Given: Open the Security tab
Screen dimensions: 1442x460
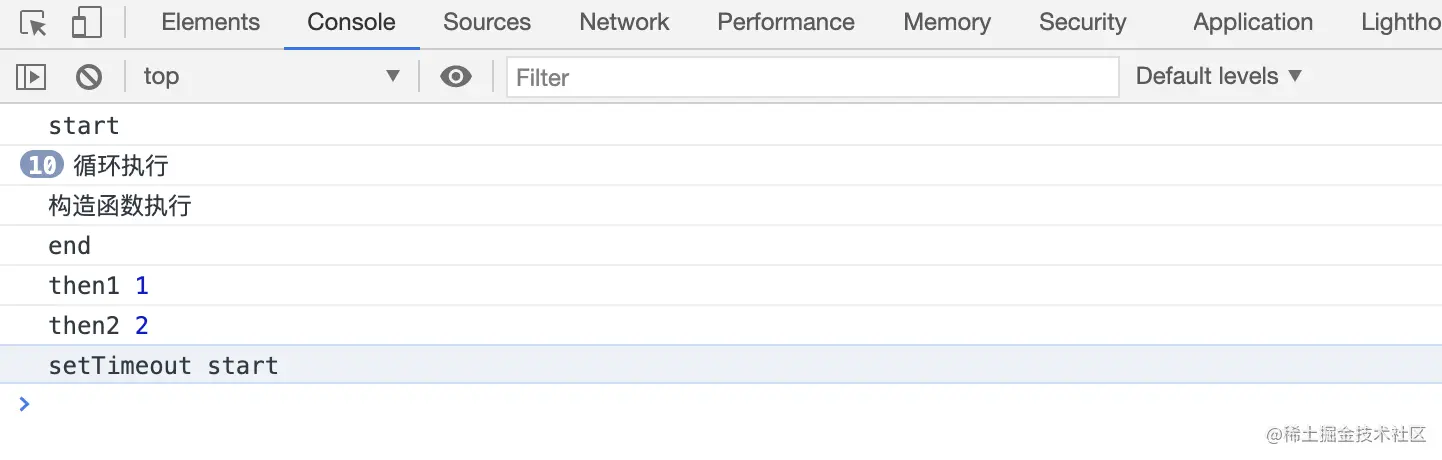Looking at the screenshot, I should click(x=1082, y=22).
